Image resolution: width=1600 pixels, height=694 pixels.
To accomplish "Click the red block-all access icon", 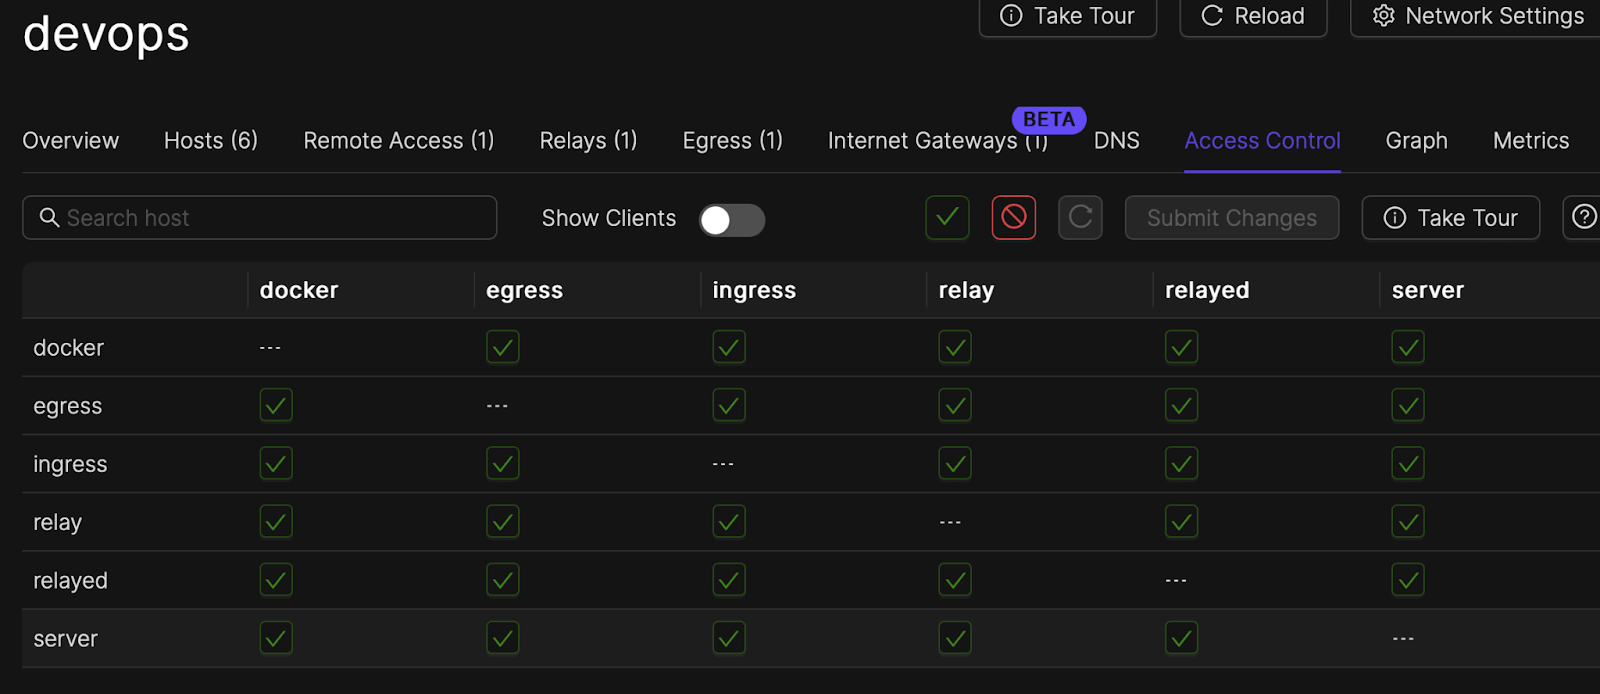I will coord(1013,217).
